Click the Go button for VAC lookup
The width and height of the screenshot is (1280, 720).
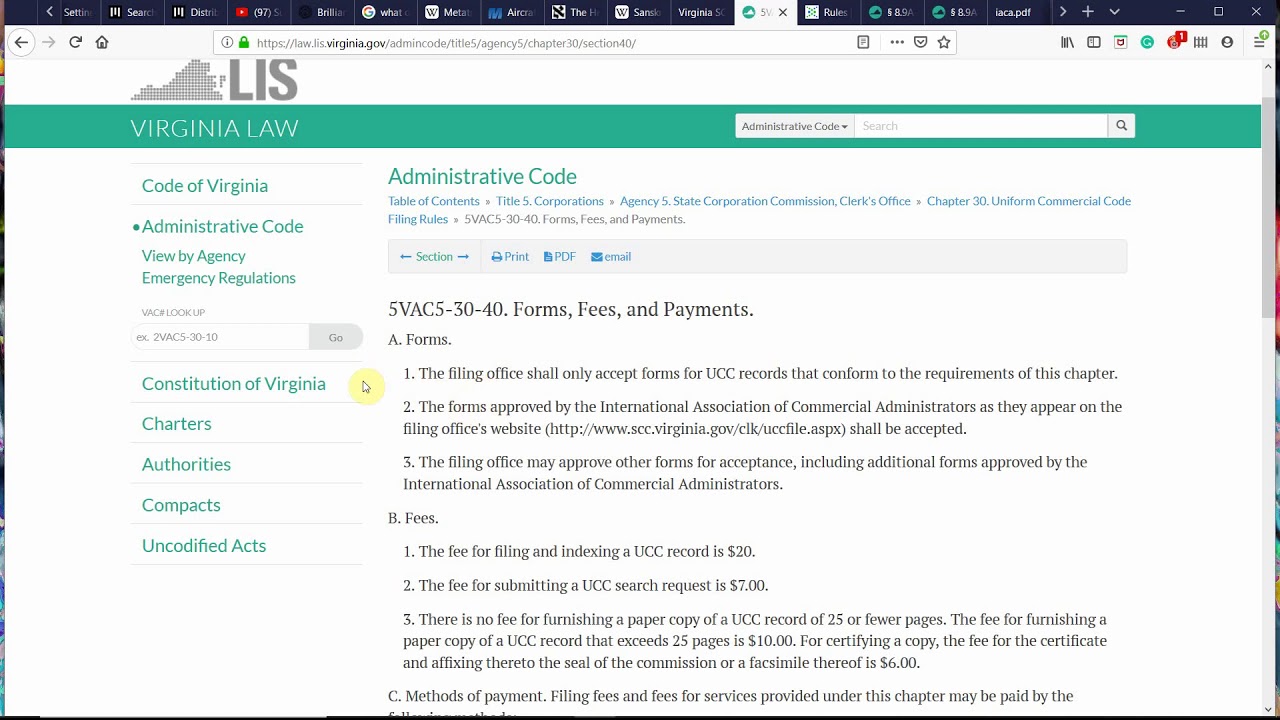tap(336, 337)
